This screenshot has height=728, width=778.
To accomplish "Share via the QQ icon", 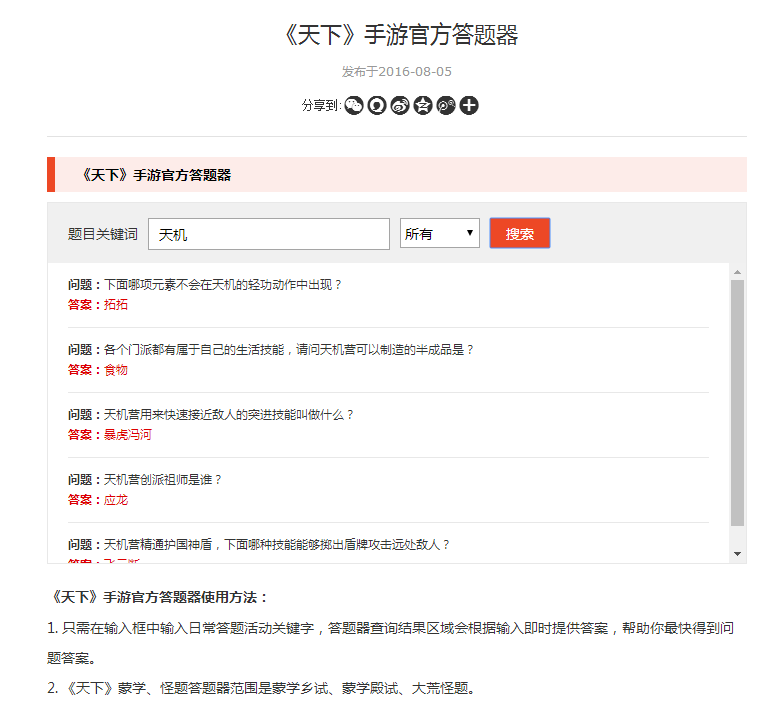I will [x=377, y=105].
